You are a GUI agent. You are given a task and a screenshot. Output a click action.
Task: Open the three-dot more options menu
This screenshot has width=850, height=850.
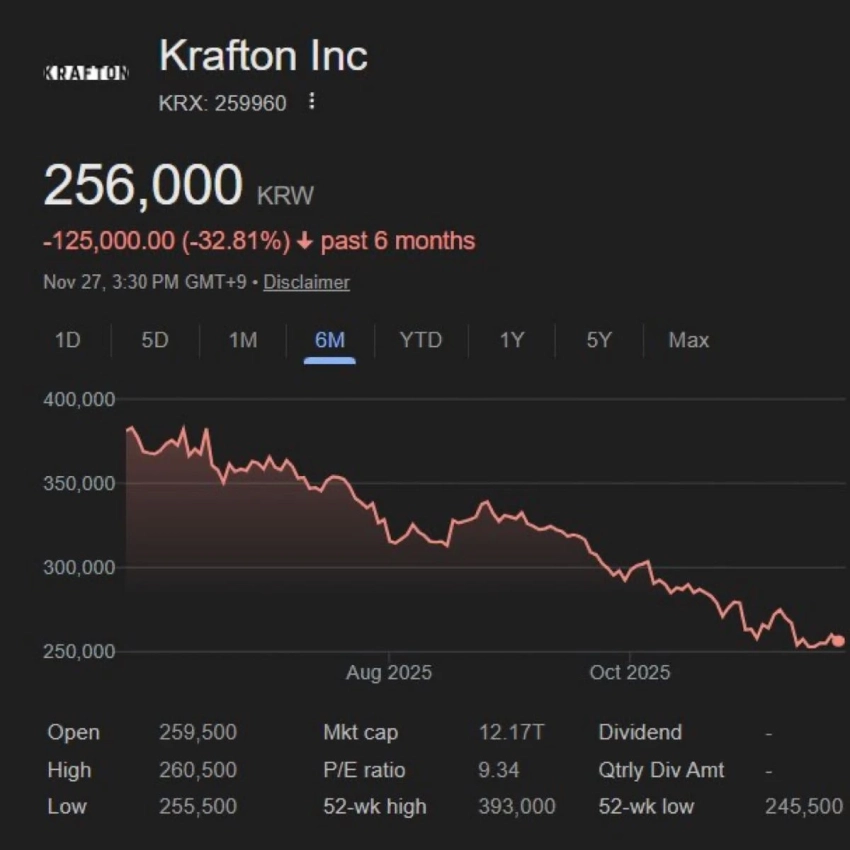pyautogui.click(x=312, y=102)
